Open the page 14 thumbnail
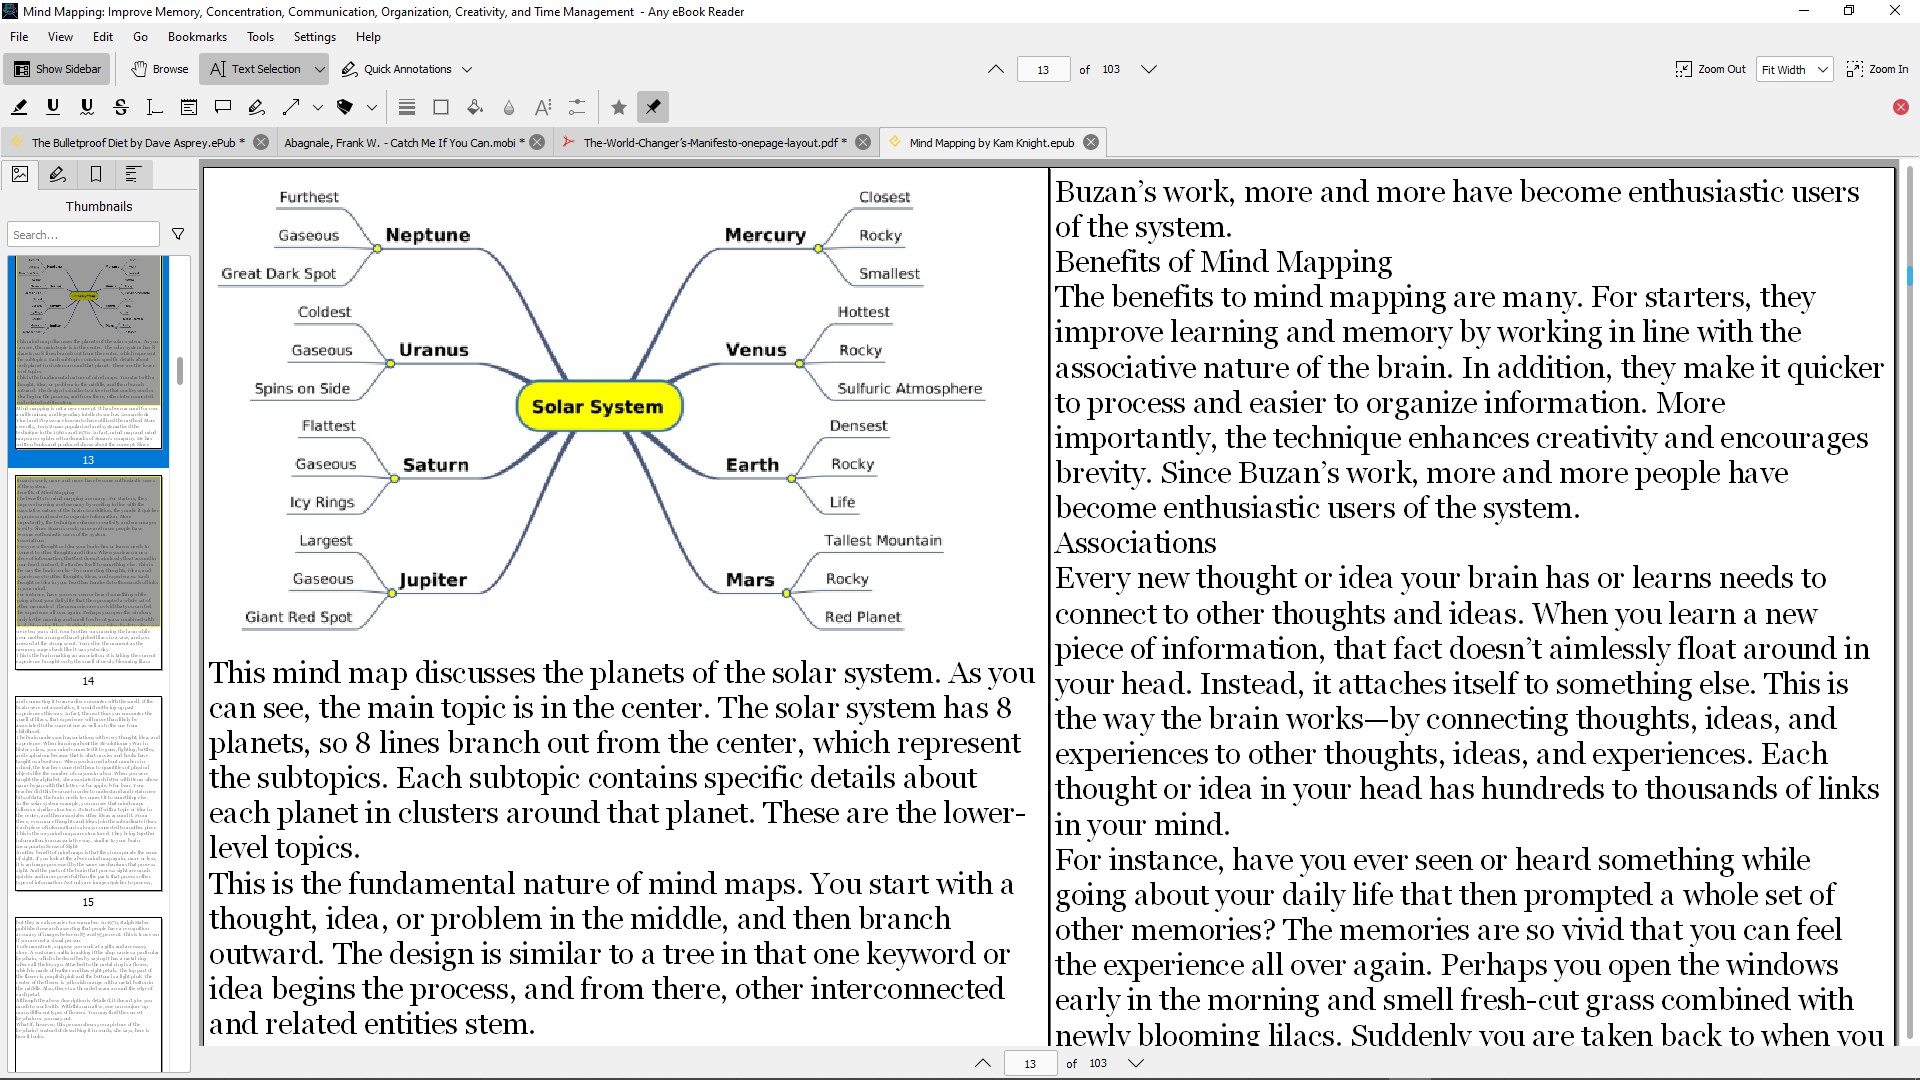The width and height of the screenshot is (1920, 1080). 88,573
